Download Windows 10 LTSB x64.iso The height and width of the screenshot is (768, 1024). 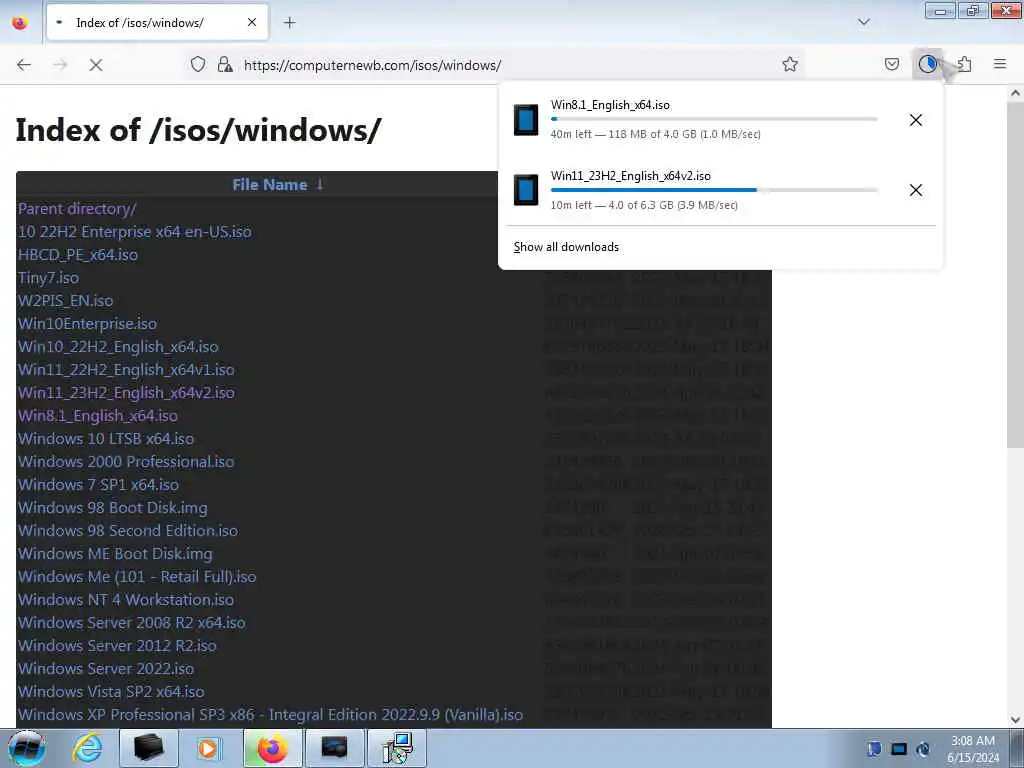pos(106,439)
